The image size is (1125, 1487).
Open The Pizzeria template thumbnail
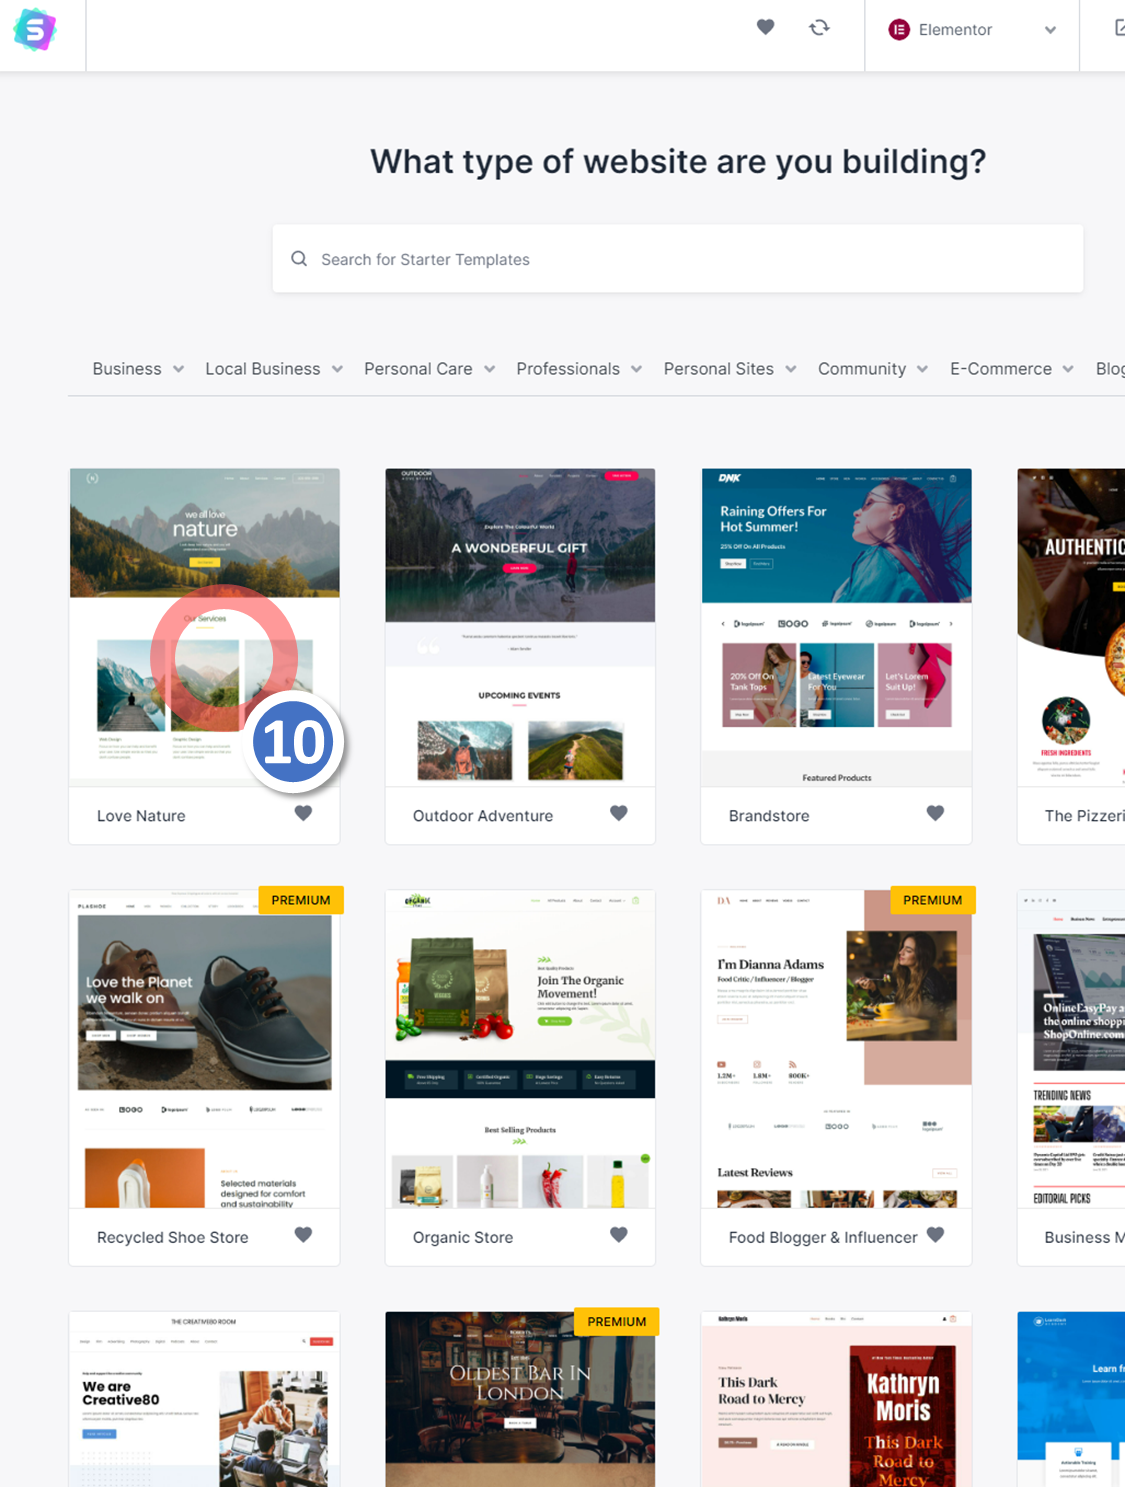coord(1071,627)
